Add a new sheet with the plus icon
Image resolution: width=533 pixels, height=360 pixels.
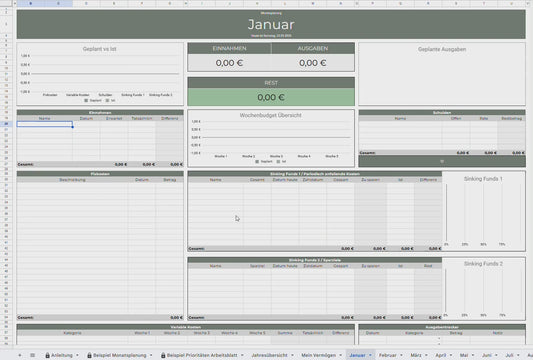(x=19, y=355)
